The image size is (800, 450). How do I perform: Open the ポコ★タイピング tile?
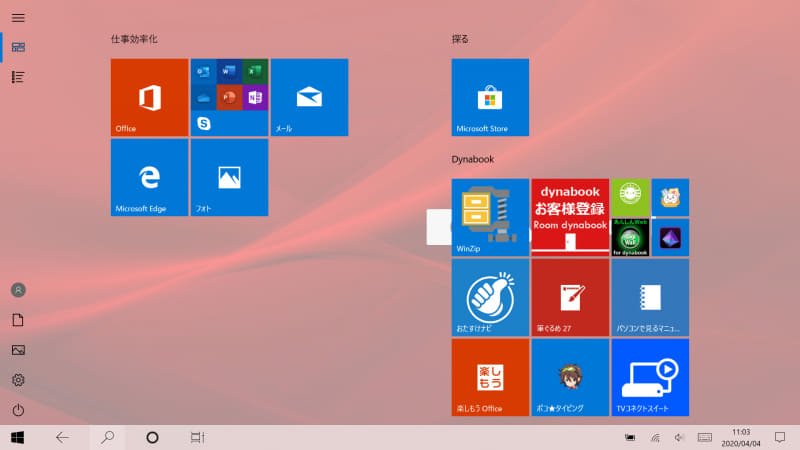(x=570, y=378)
